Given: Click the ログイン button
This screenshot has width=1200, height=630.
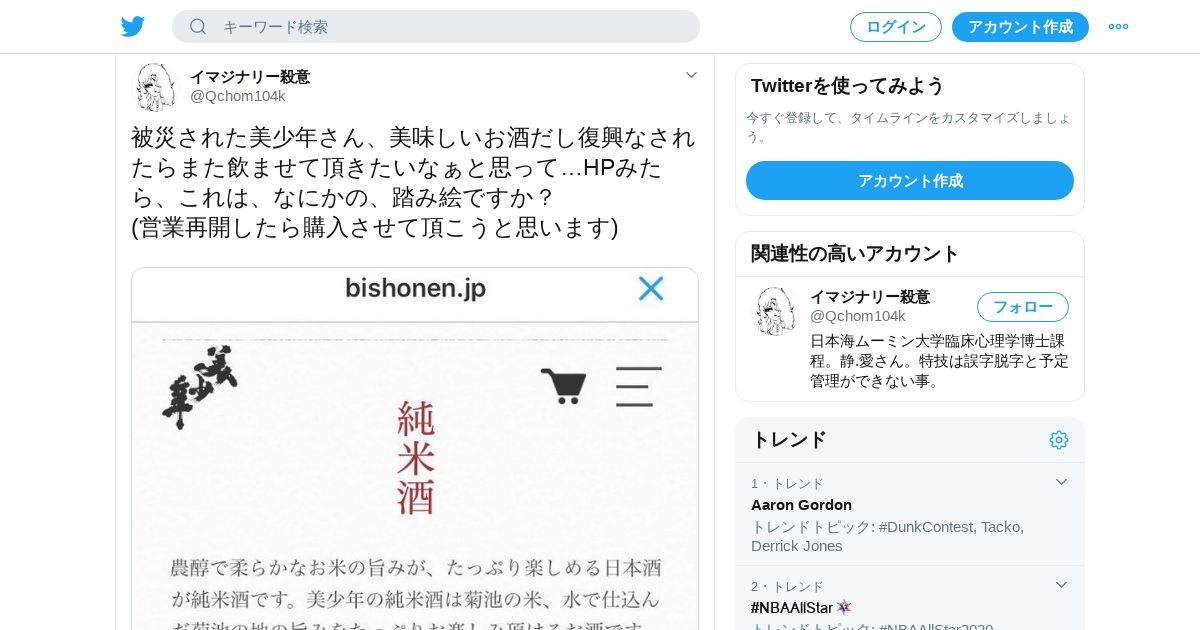Looking at the screenshot, I should 896,27.
